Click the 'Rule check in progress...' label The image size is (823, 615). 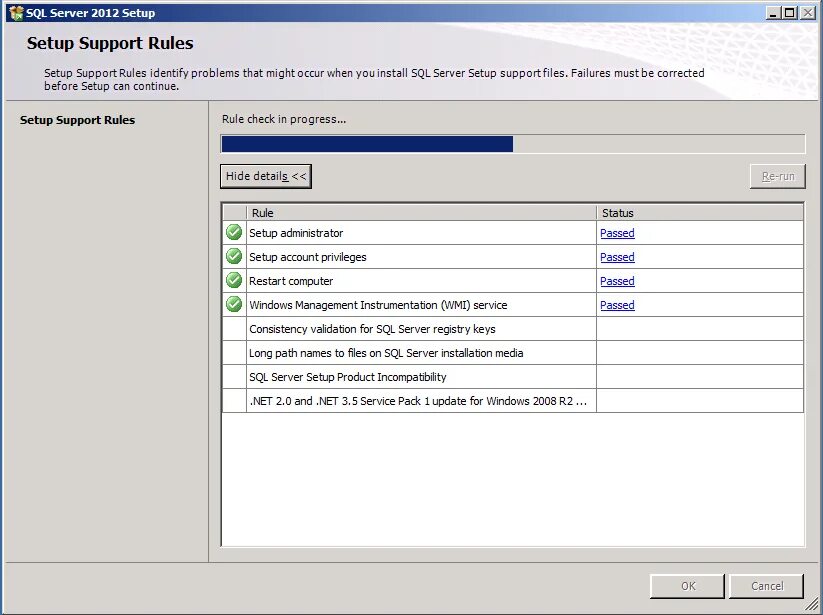283,119
